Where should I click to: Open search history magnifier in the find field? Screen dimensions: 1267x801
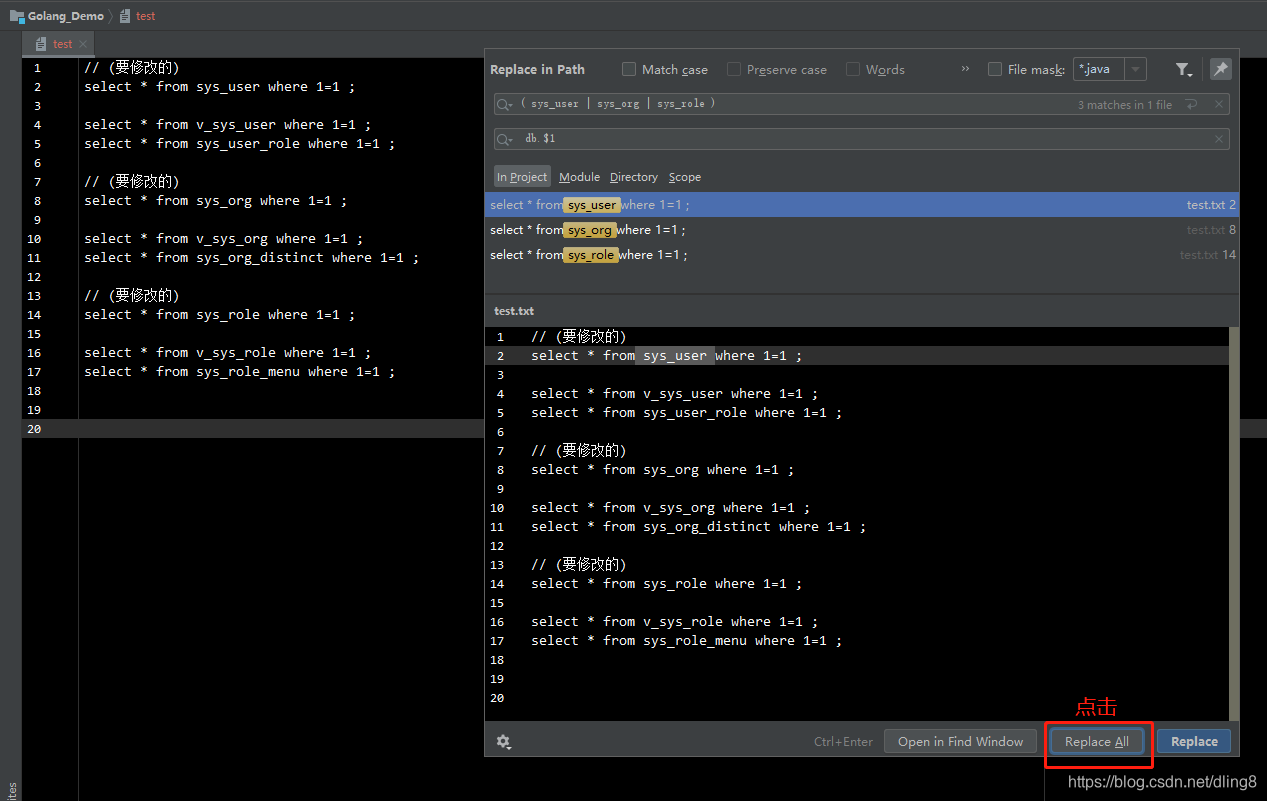pos(505,104)
